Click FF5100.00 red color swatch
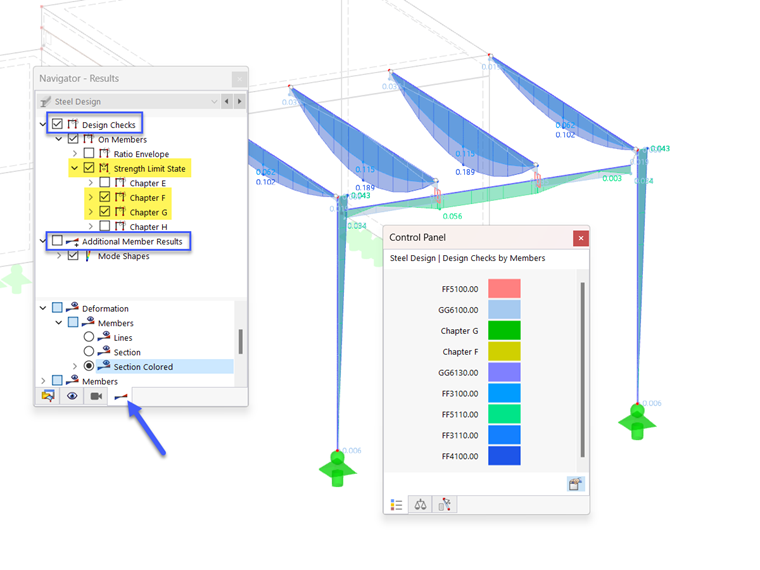760x570 pixels. click(504, 288)
